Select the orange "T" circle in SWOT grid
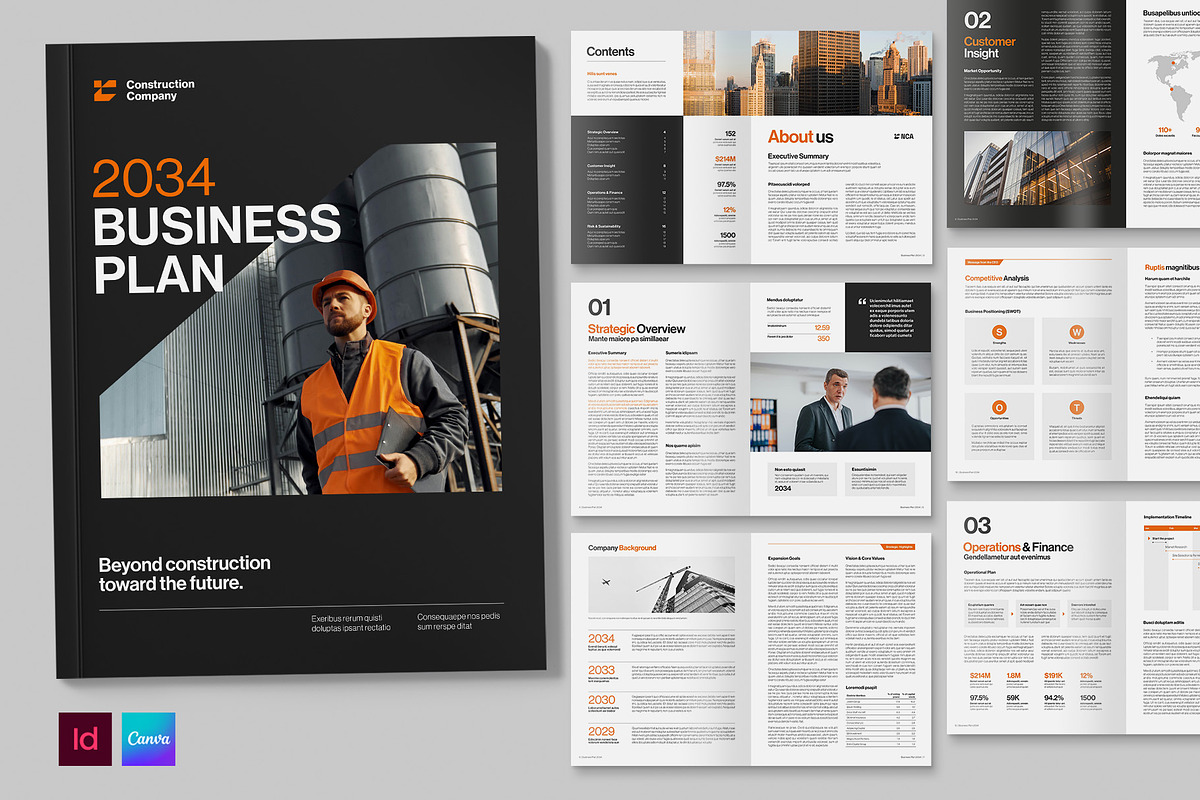 (1076, 407)
